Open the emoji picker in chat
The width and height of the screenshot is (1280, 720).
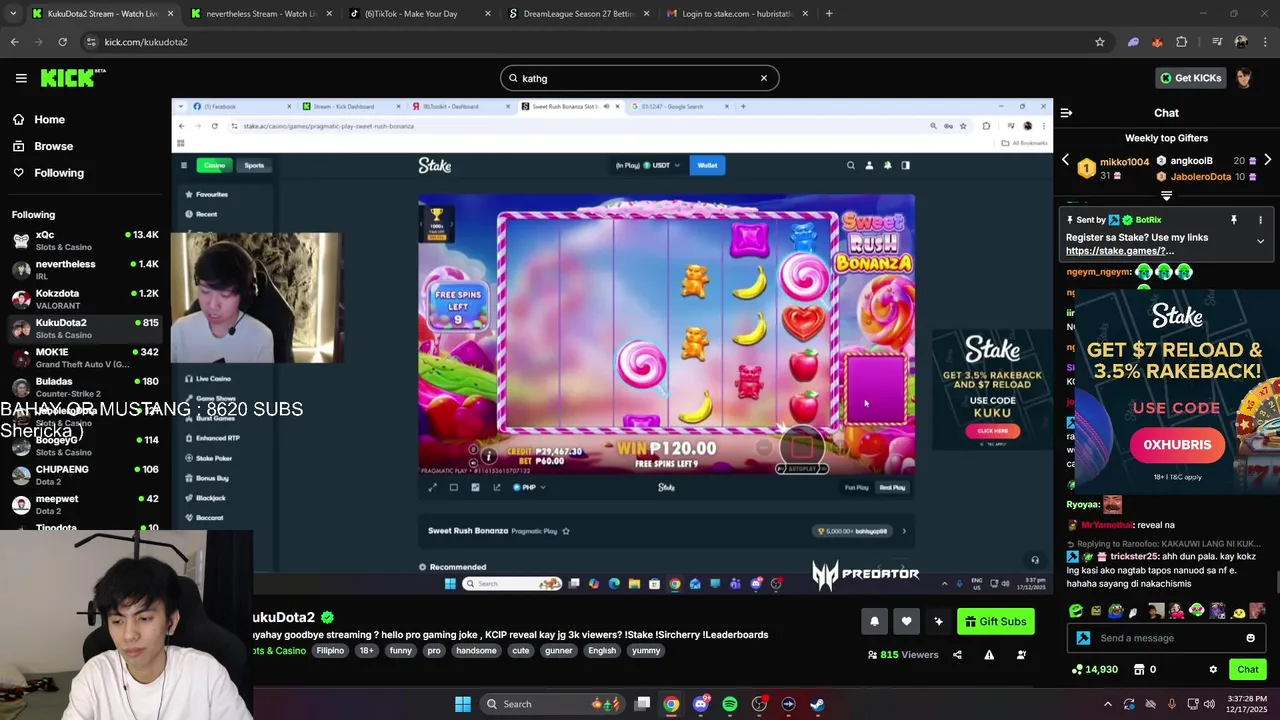coord(1250,638)
